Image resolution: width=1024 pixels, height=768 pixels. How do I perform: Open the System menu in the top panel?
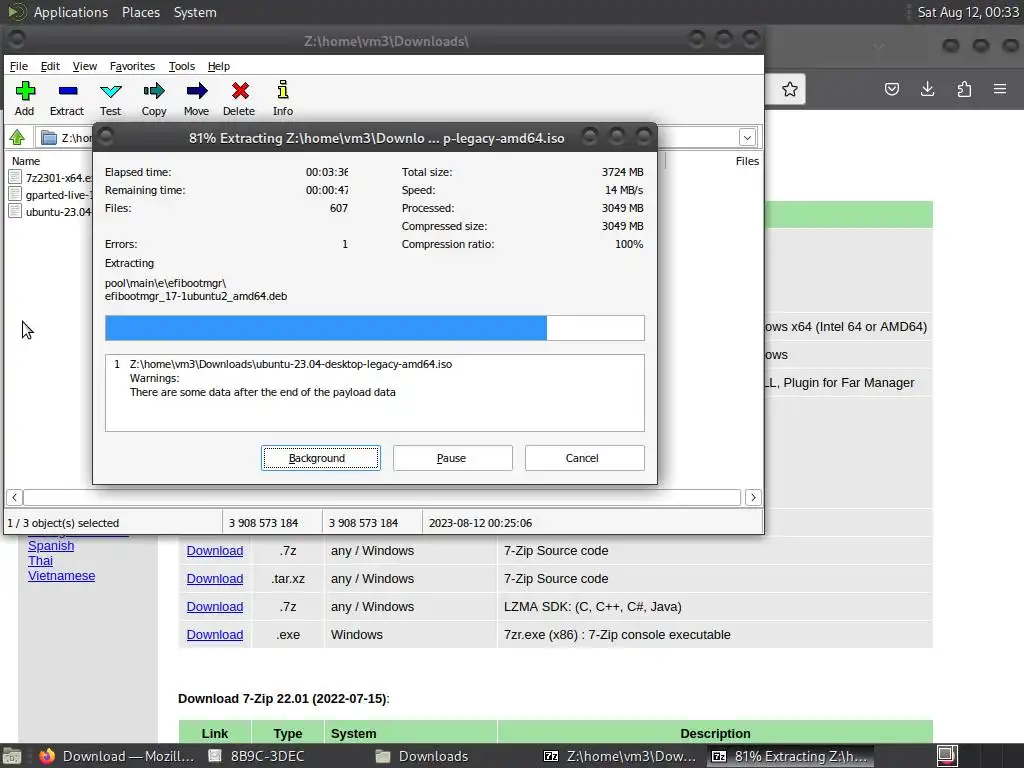[195, 12]
